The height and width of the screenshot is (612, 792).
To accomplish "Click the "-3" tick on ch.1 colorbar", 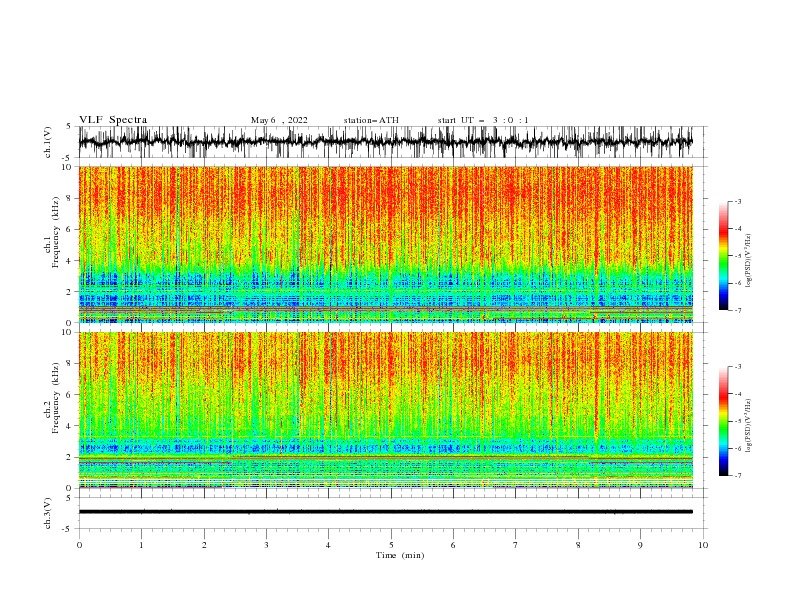I will 738,201.
